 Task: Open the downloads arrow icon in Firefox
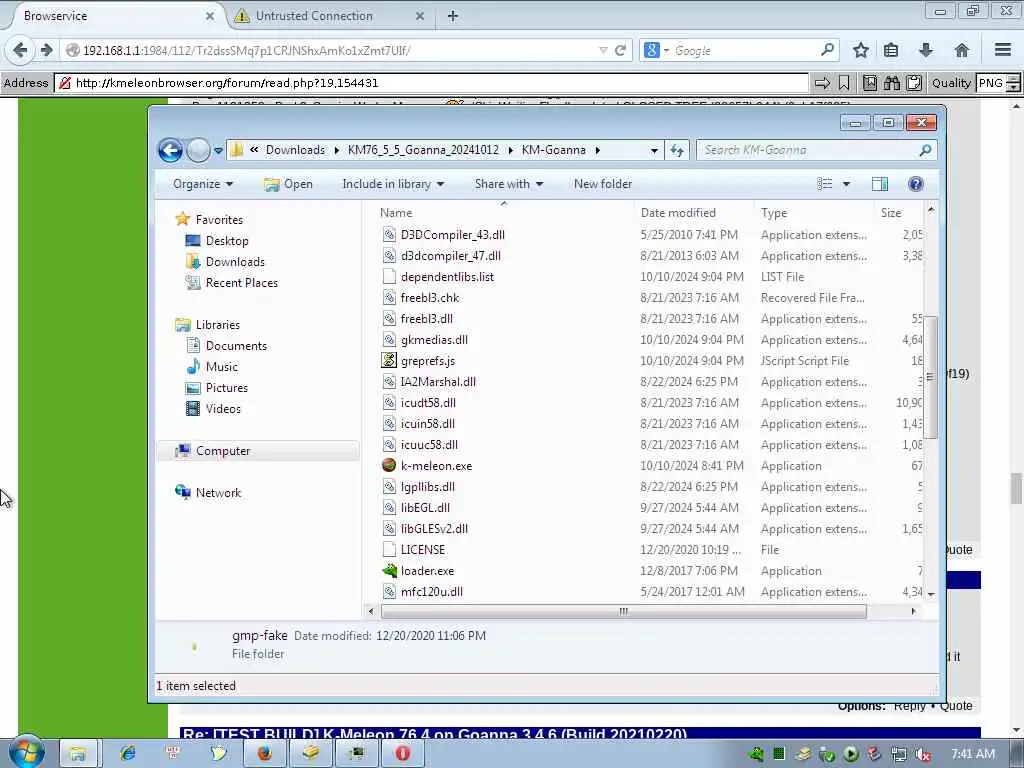925,50
